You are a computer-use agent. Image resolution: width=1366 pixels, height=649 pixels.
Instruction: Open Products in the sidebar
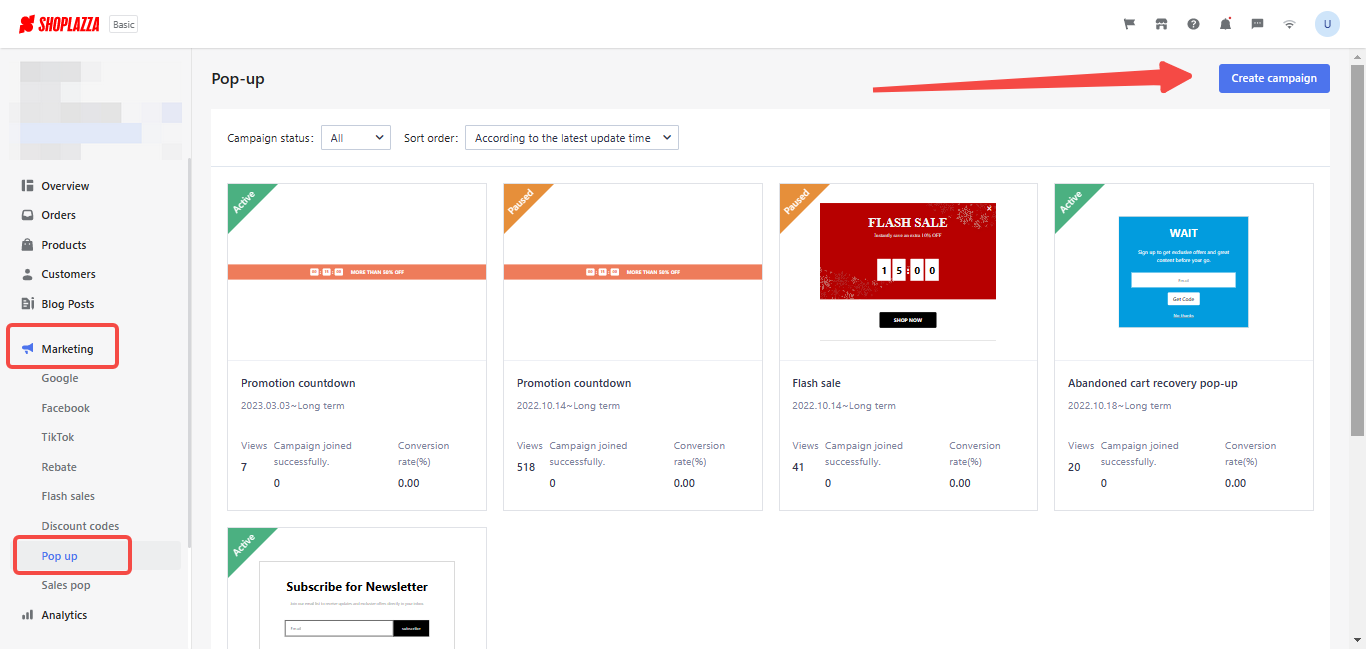pyautogui.click(x=64, y=245)
